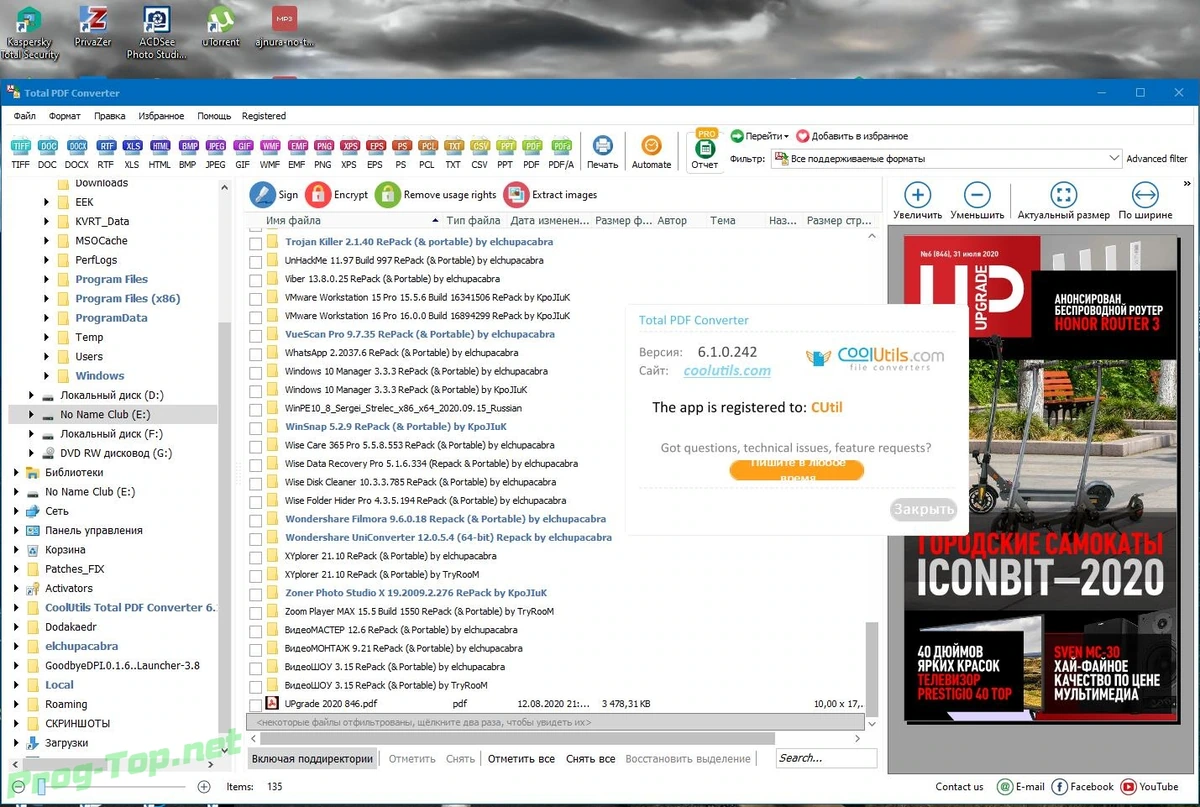
Task: Expand the Program Files folder
Action: click(47, 280)
